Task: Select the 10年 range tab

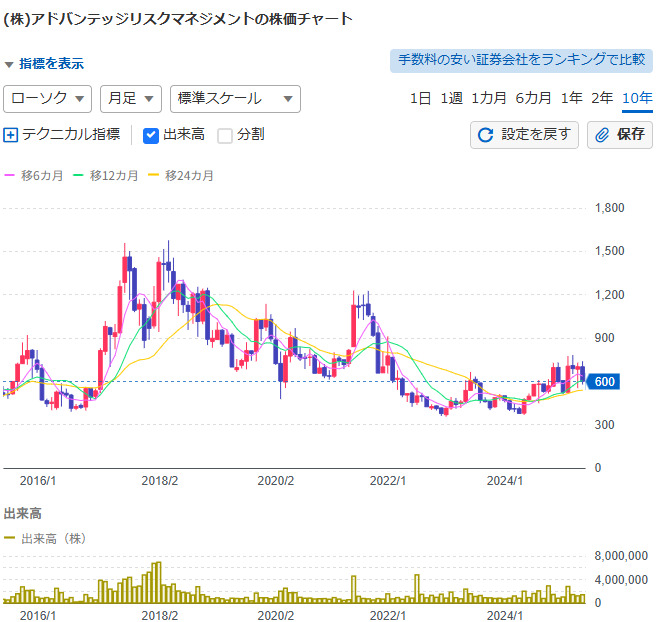Action: 637,99
